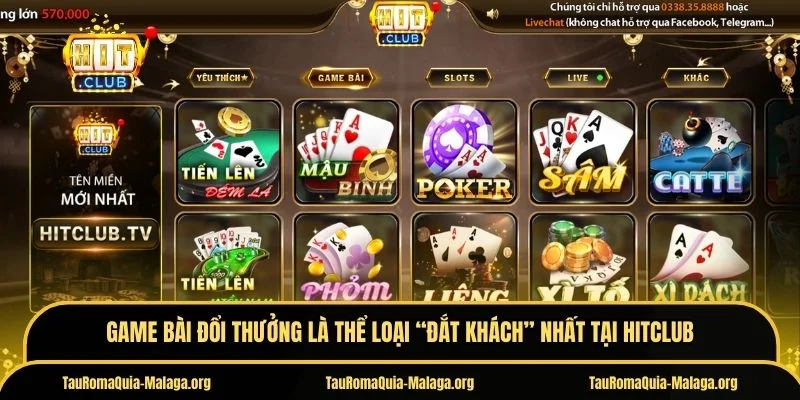Click the Livechat support link

point(544,22)
